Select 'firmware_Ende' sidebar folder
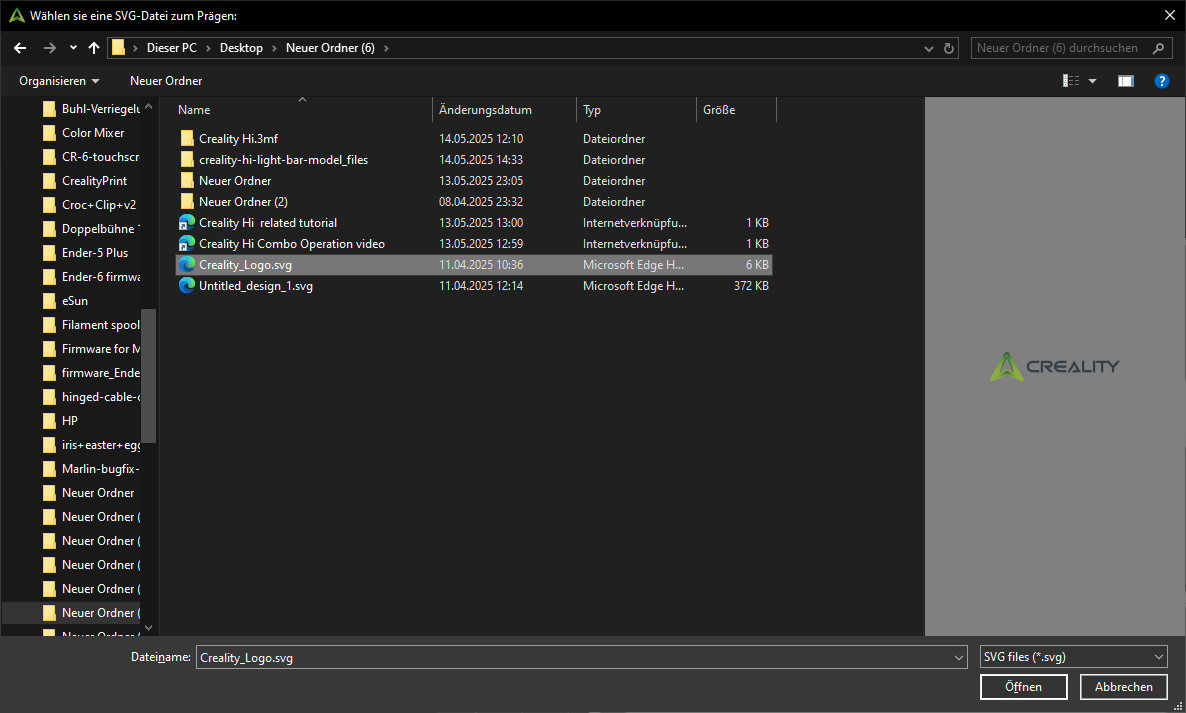Image resolution: width=1186 pixels, height=713 pixels. tap(92, 373)
